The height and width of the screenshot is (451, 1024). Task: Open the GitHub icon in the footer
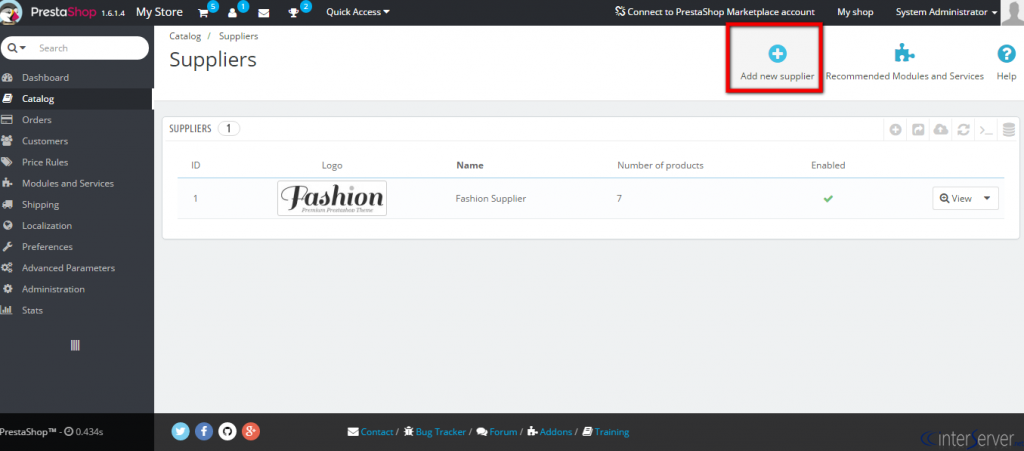pyautogui.click(x=227, y=431)
